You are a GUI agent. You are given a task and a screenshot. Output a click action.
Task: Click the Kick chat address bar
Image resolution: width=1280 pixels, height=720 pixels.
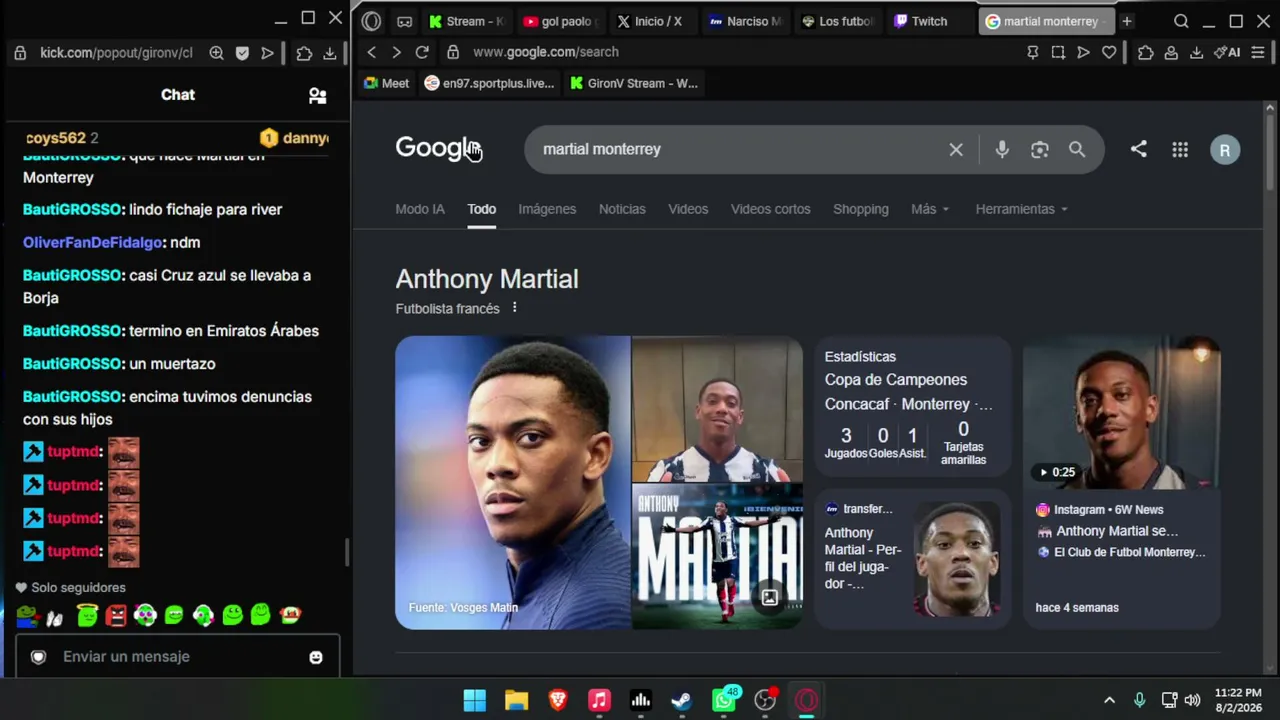click(116, 53)
